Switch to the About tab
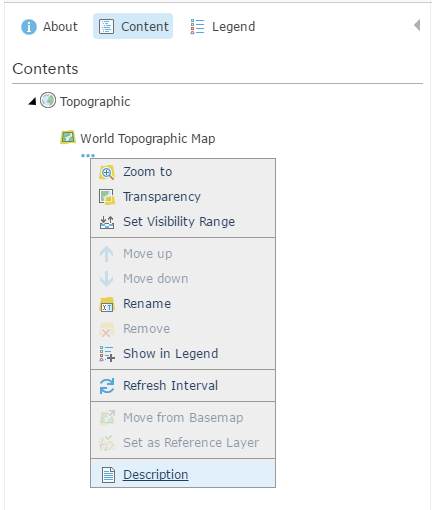 coord(49,26)
